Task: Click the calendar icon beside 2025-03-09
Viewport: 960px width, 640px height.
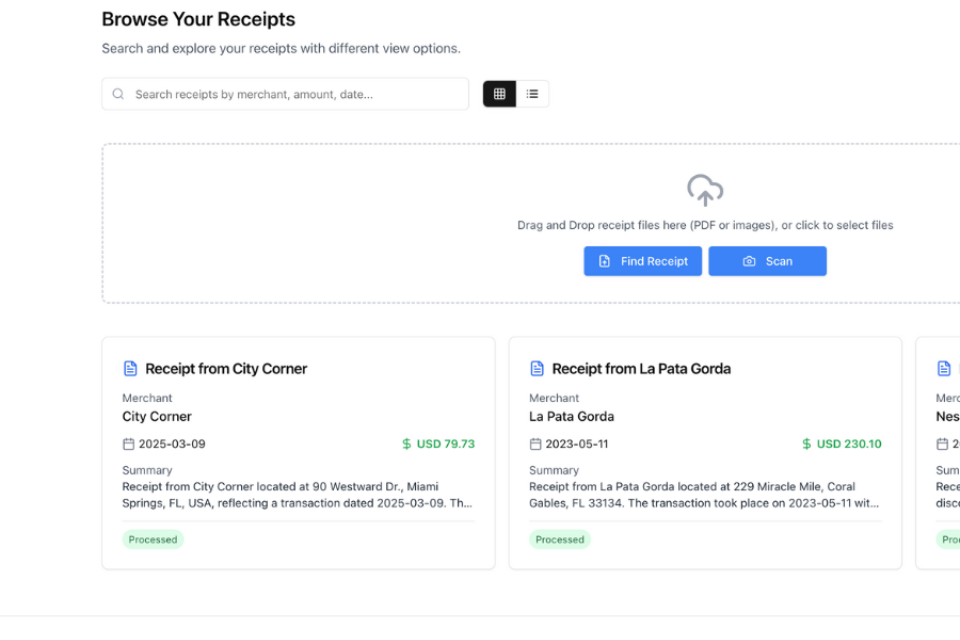Action: point(128,444)
